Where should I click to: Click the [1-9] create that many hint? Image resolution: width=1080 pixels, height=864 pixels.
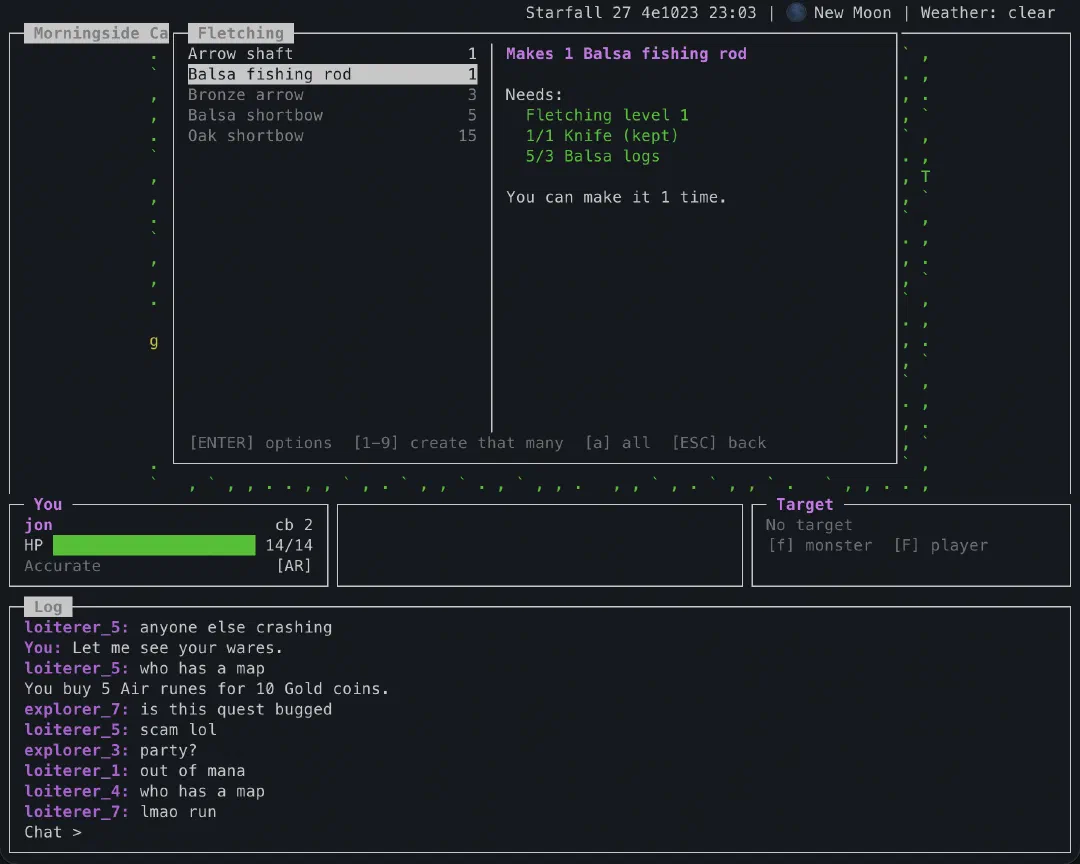(458, 443)
